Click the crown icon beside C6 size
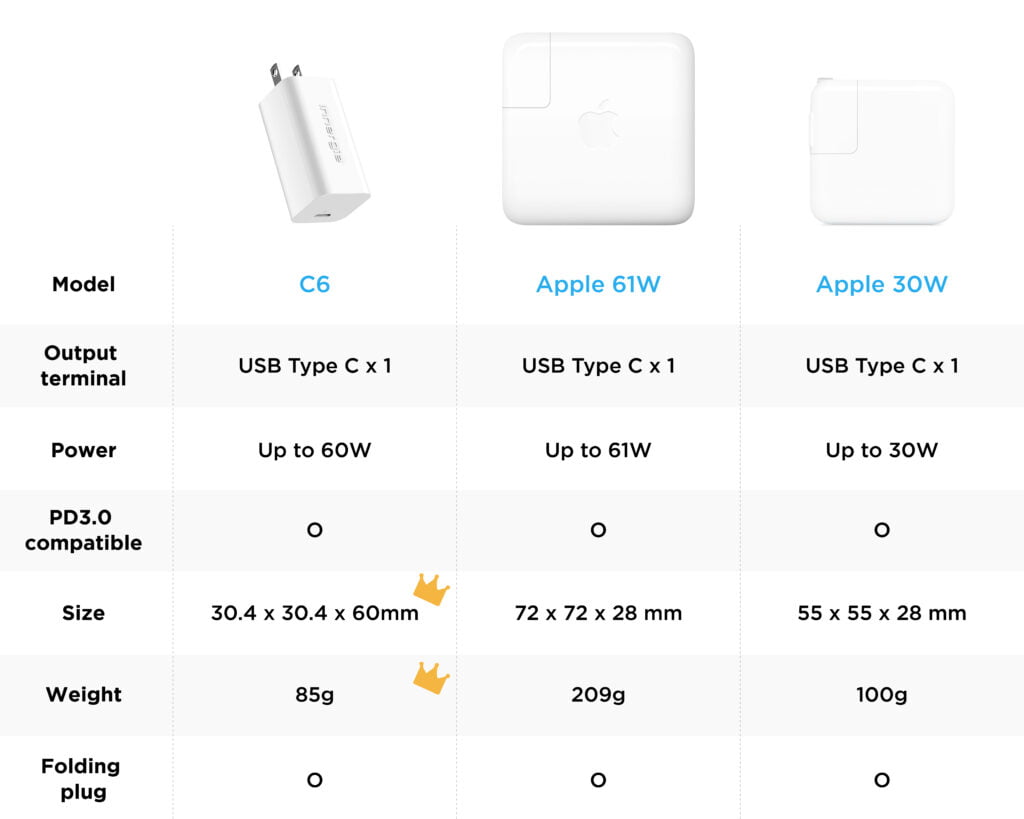This screenshot has width=1024, height=819. click(x=431, y=589)
